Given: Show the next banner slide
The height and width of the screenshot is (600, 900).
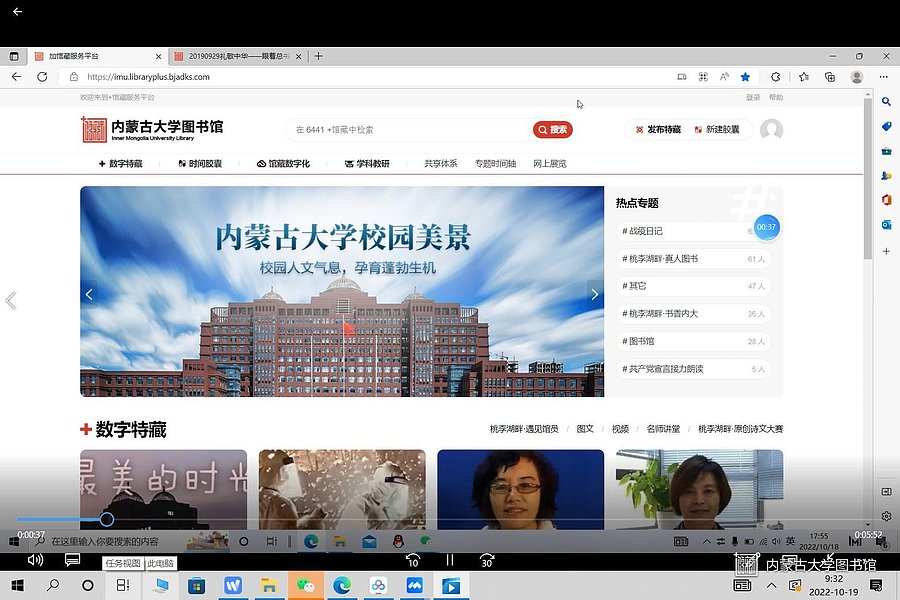Looking at the screenshot, I should click(595, 295).
